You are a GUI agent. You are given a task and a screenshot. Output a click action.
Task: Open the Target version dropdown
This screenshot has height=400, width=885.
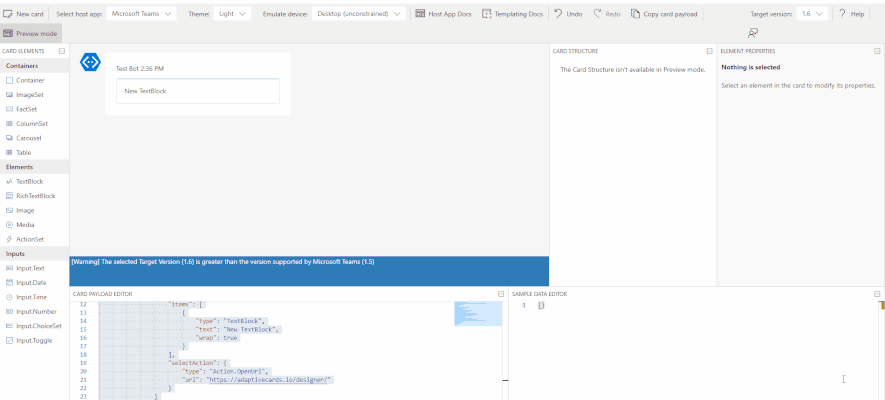pos(812,14)
